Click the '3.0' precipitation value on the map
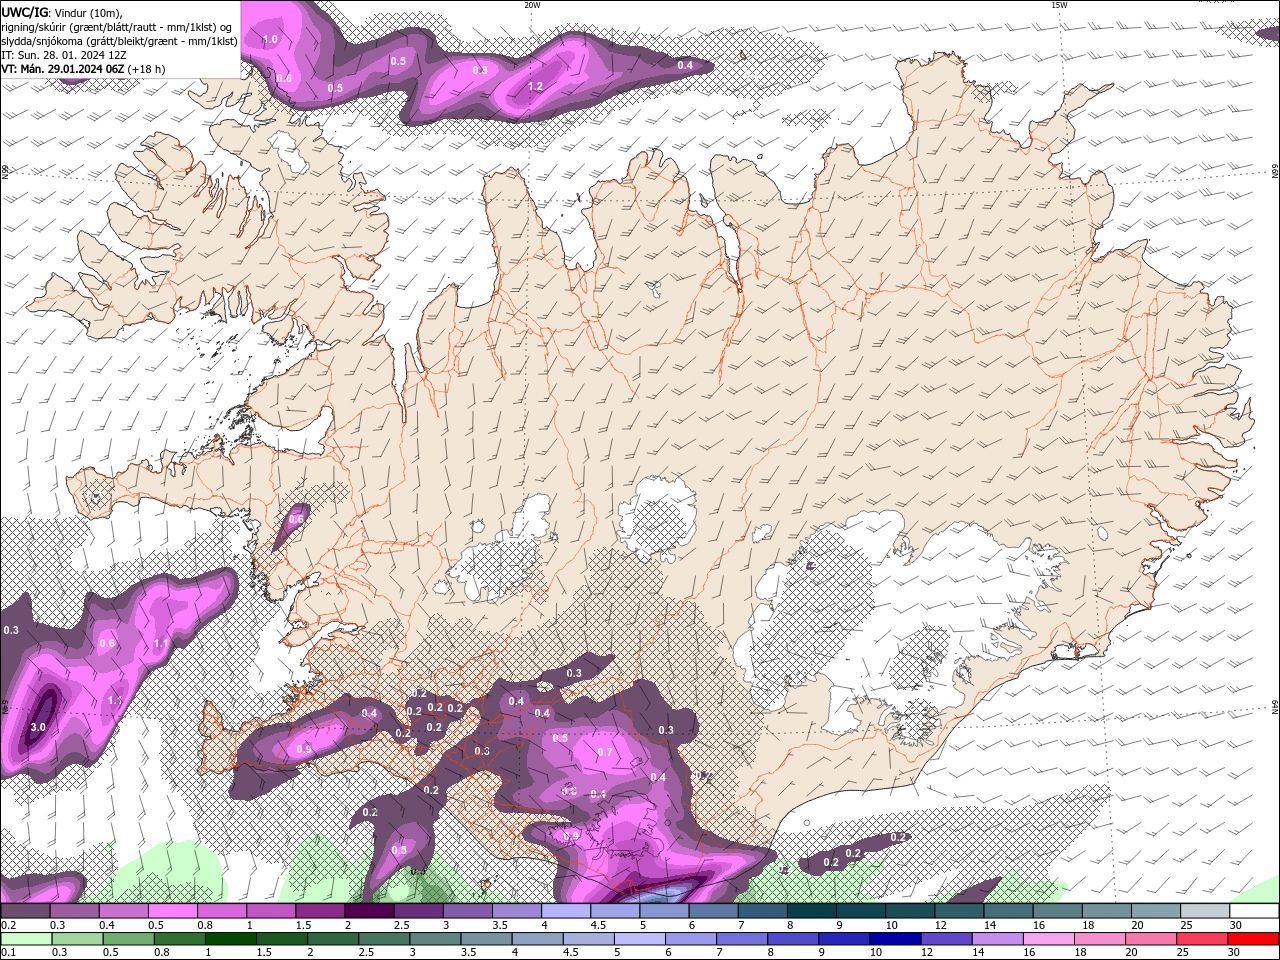 38,727
